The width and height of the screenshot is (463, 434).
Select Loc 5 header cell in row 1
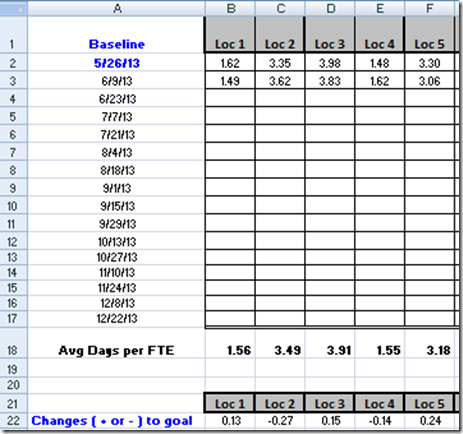pyautogui.click(x=429, y=35)
